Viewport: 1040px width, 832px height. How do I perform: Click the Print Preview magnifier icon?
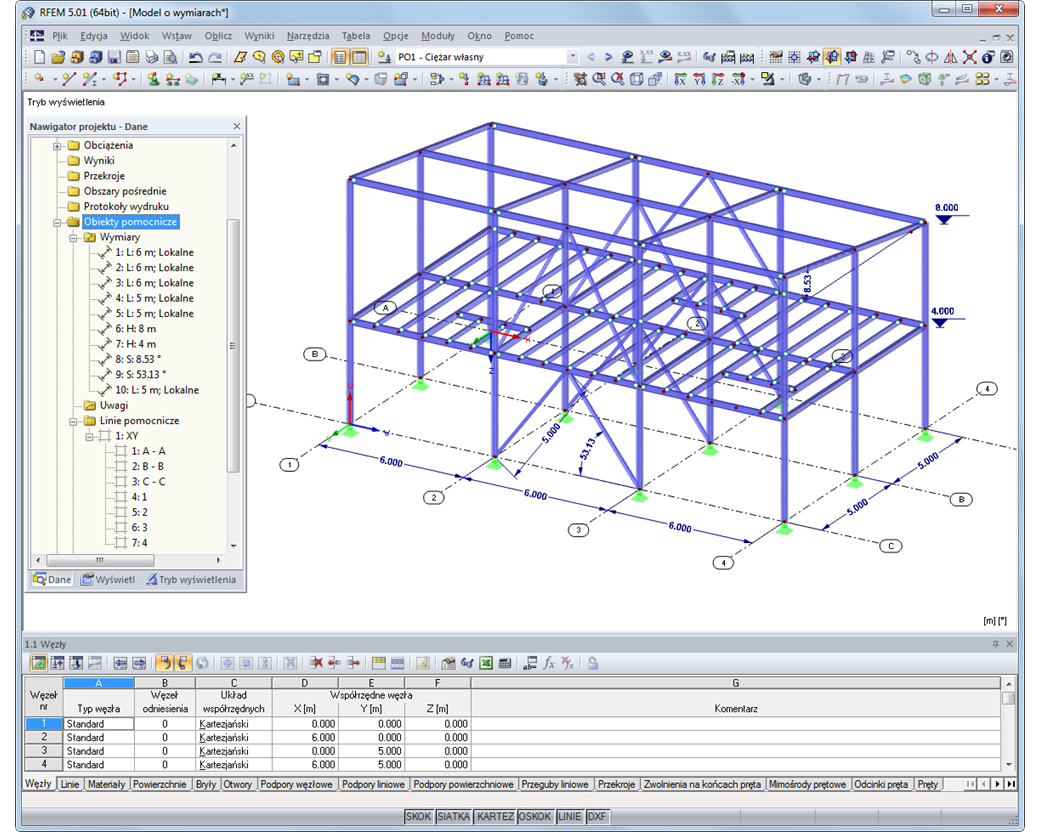click(x=170, y=57)
